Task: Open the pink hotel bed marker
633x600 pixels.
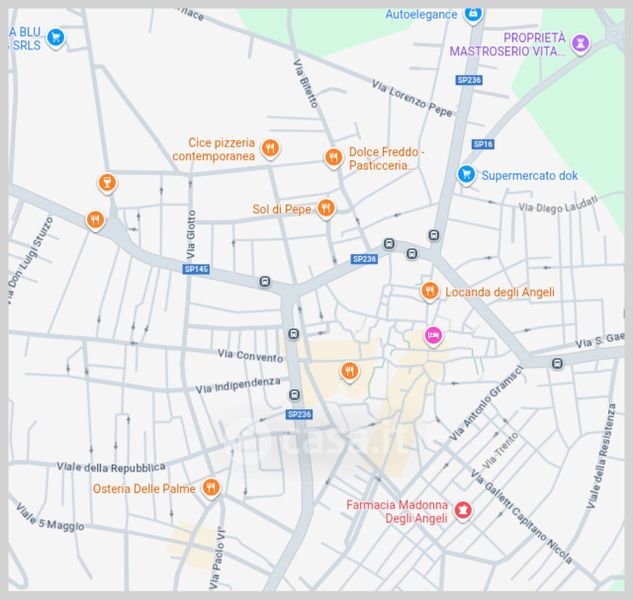Action: pyautogui.click(x=433, y=335)
